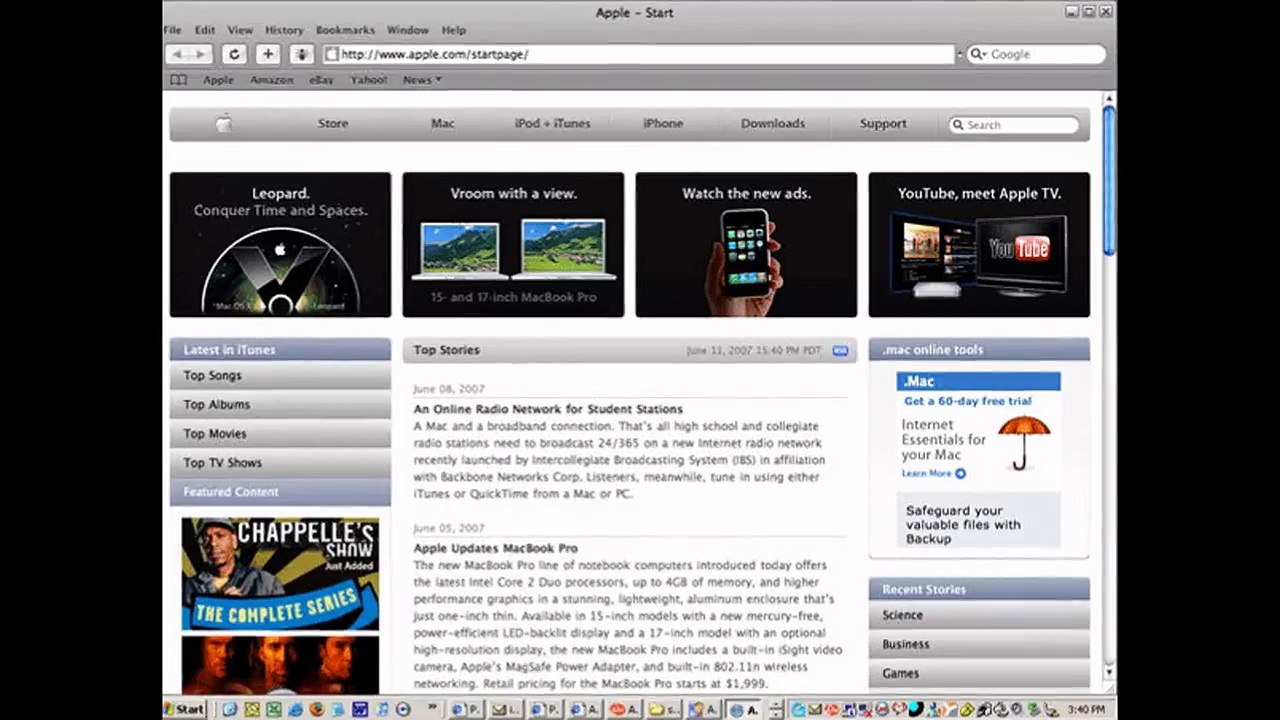The height and width of the screenshot is (720, 1280).
Task: Click the URL address field
Action: [x=640, y=54]
